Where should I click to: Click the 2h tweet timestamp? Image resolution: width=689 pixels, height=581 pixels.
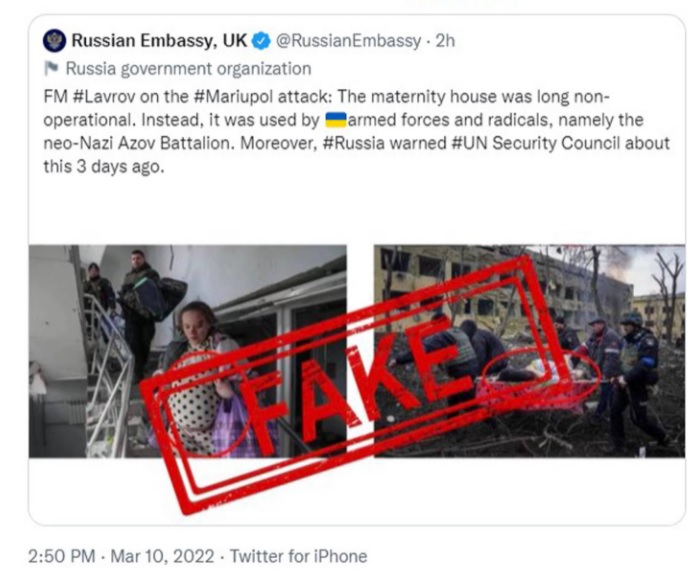445,40
